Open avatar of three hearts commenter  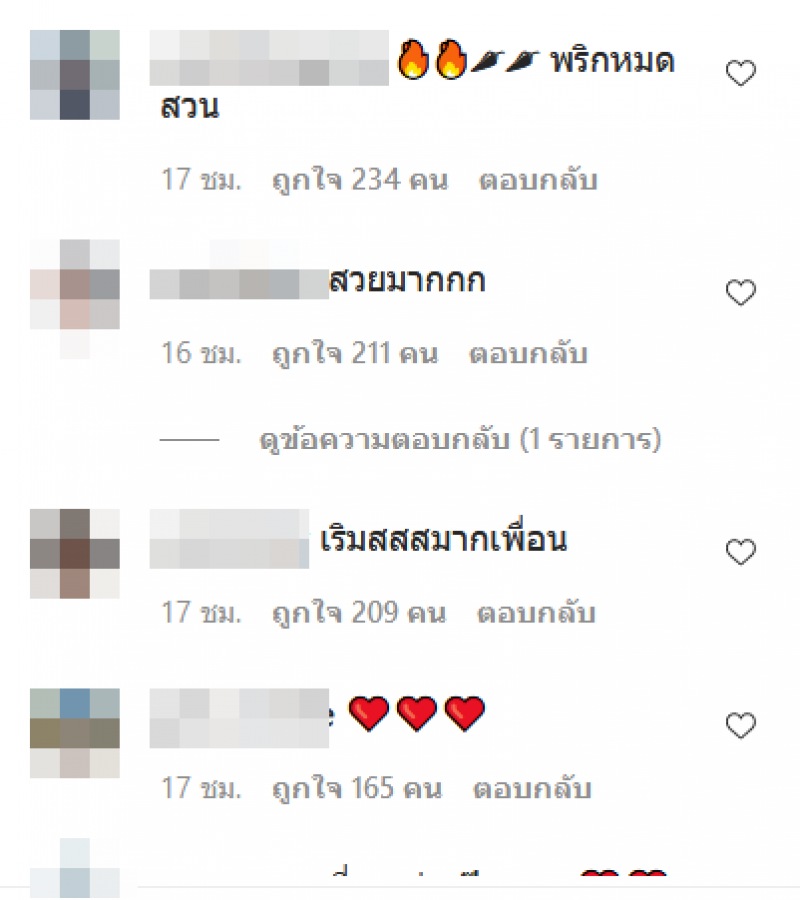coord(75,733)
